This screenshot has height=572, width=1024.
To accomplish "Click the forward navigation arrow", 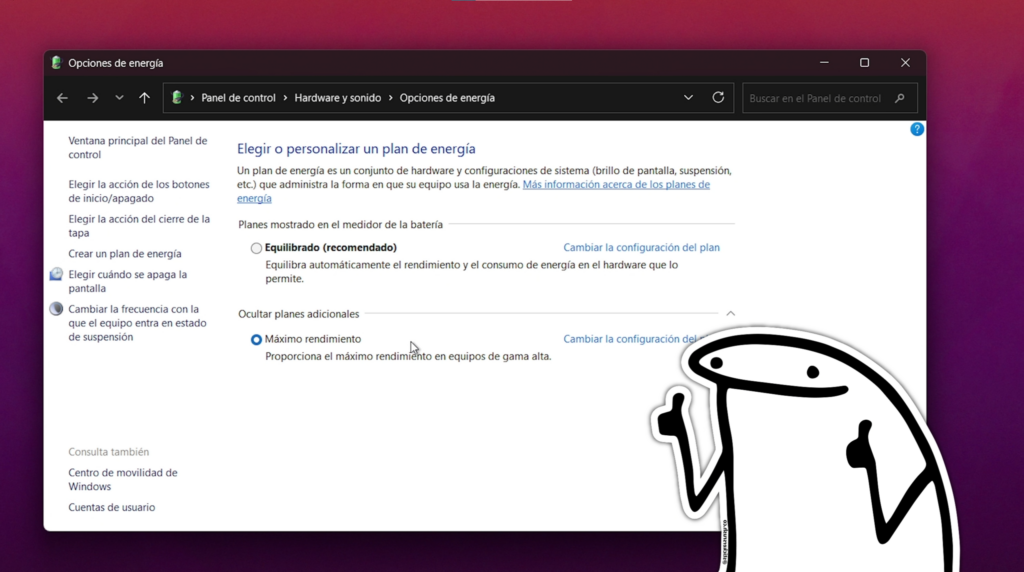I will [x=92, y=98].
